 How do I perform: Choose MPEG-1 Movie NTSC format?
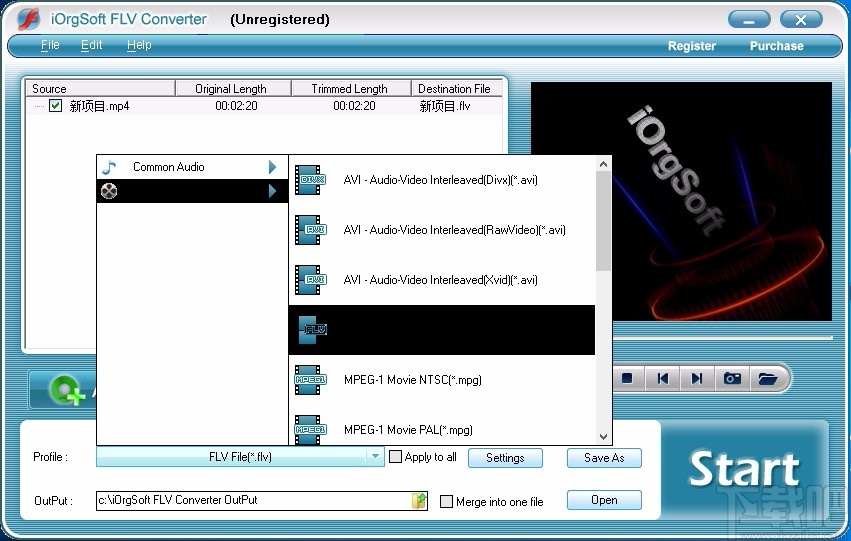(x=442, y=380)
